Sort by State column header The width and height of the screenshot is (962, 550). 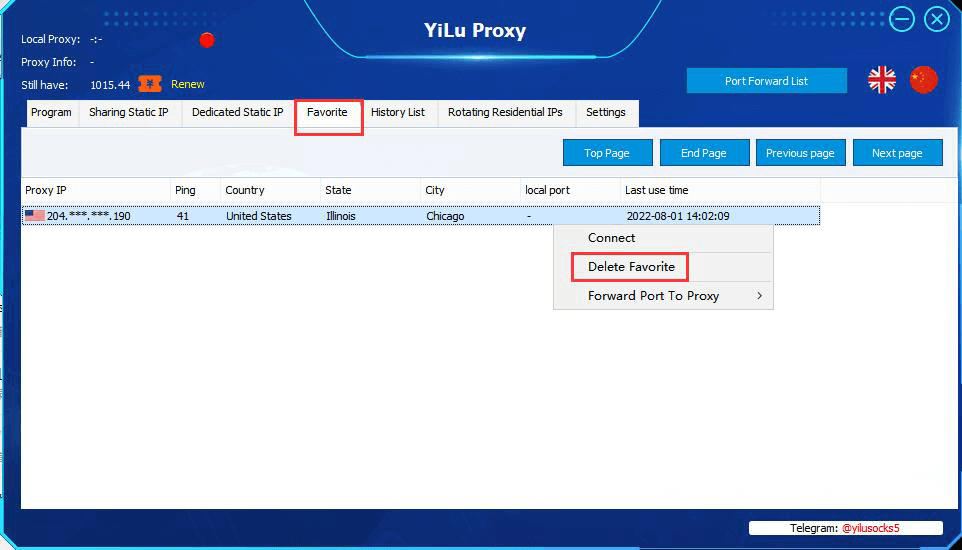coord(371,190)
